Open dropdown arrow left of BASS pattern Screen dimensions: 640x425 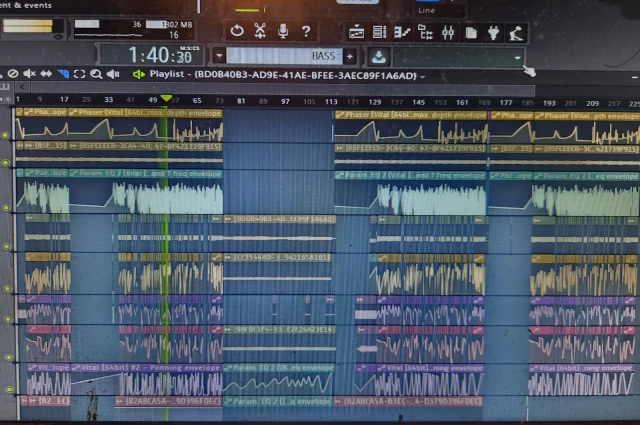click(218, 56)
